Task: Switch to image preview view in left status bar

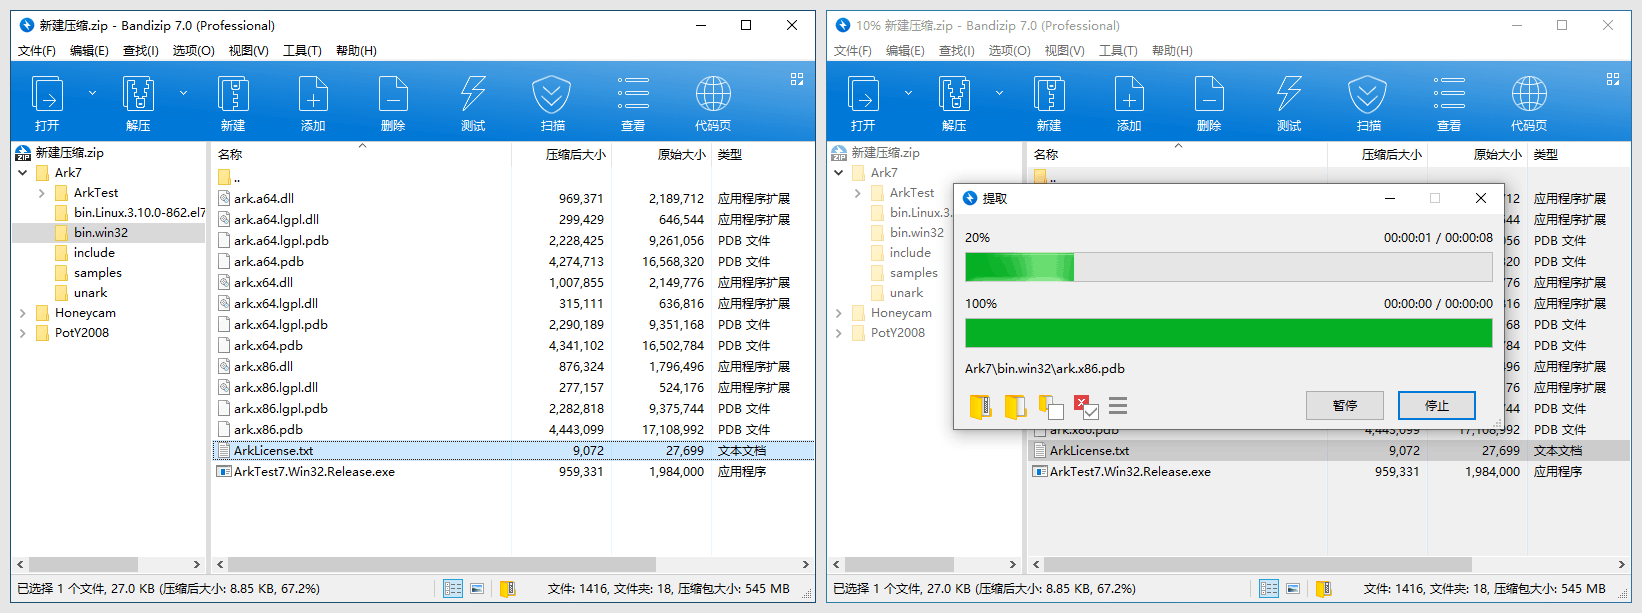Action: click(477, 589)
